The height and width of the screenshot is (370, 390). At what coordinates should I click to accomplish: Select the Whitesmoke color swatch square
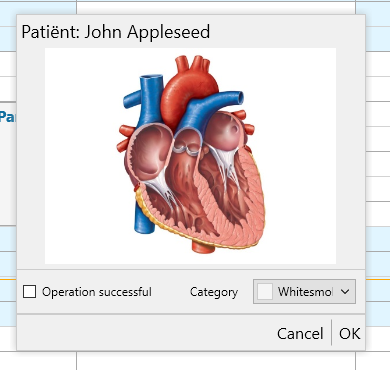click(x=265, y=292)
